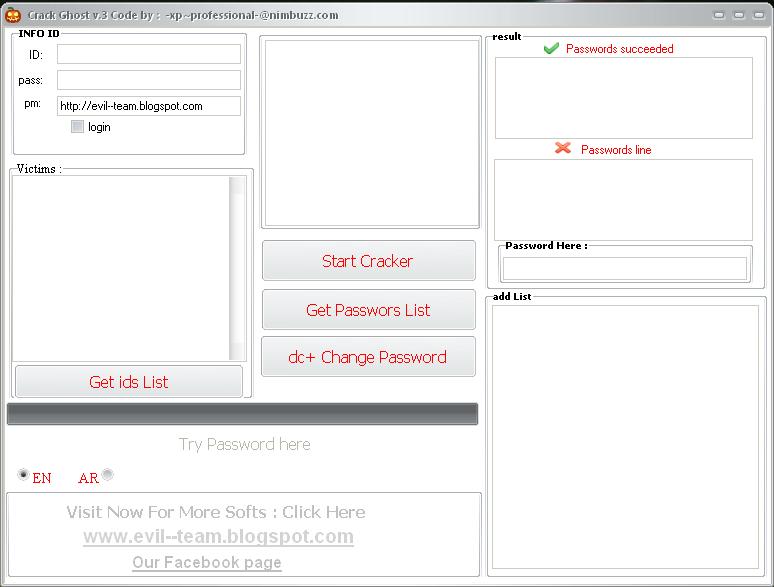This screenshot has width=774, height=587.
Task: Open the Our Facebook page link
Action: pyautogui.click(x=207, y=562)
